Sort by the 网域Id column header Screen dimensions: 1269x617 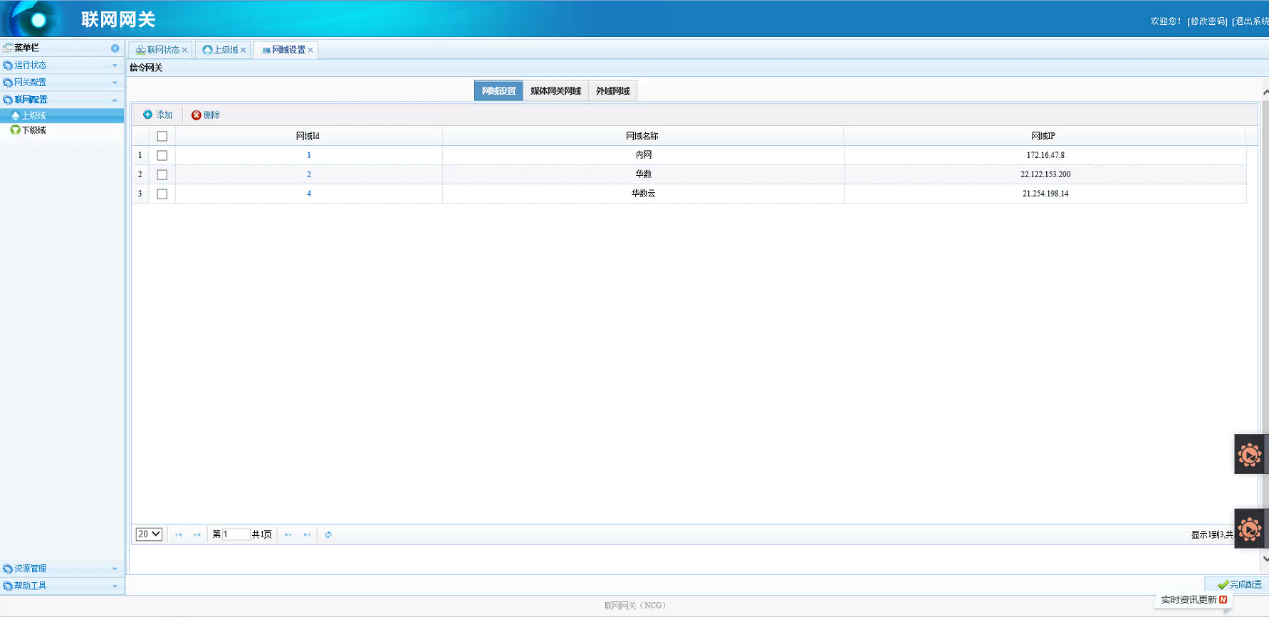pos(309,136)
